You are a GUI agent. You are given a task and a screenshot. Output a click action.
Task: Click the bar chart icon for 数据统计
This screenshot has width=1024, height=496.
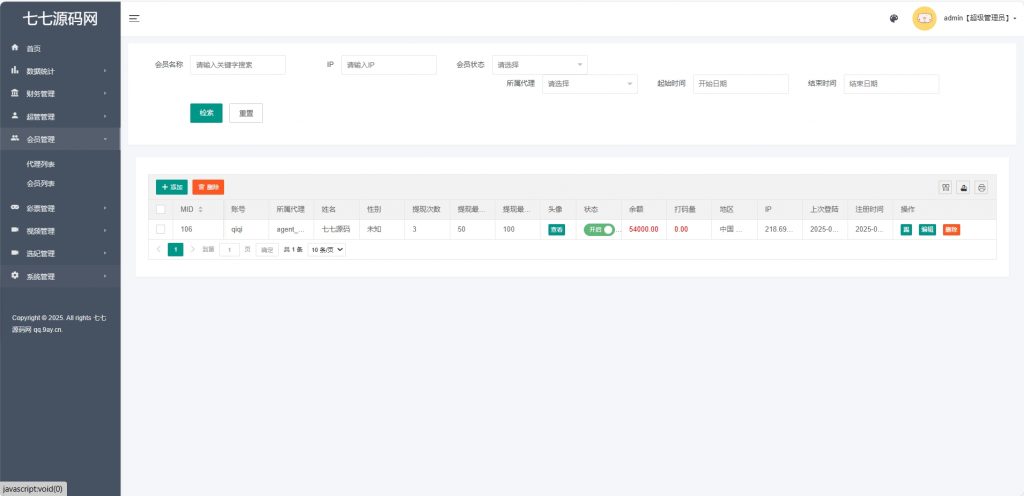point(15,70)
